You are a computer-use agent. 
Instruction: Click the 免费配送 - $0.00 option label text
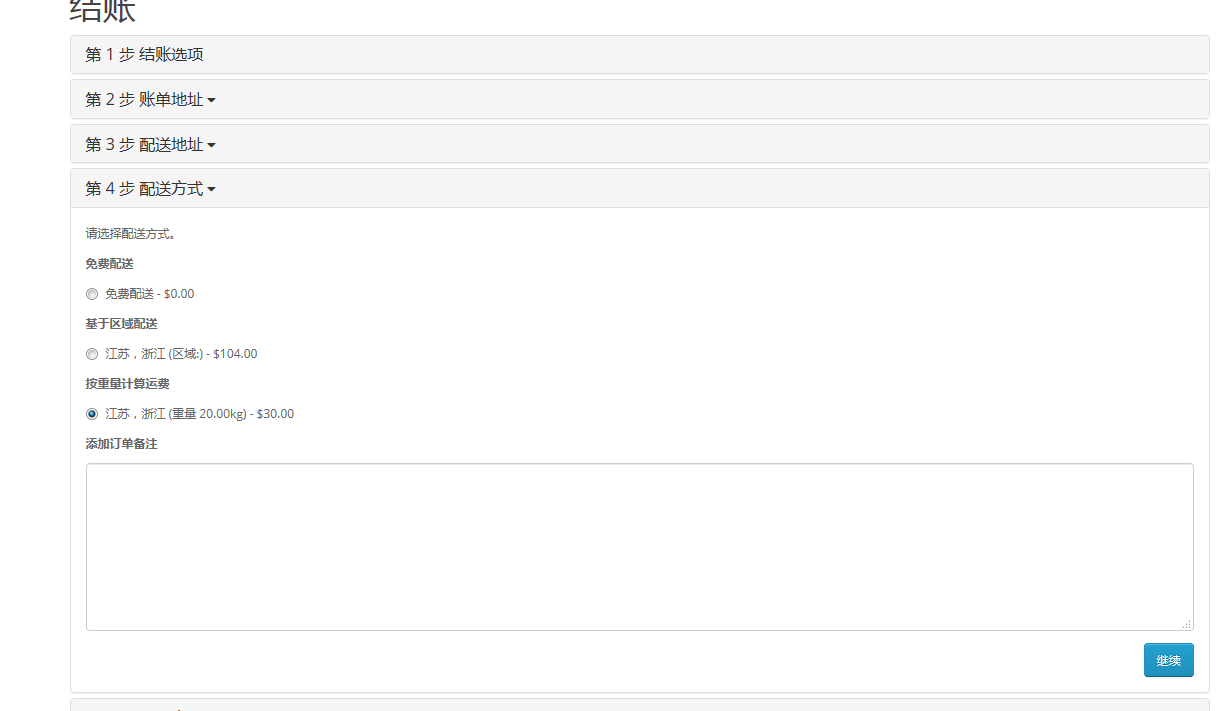point(150,294)
